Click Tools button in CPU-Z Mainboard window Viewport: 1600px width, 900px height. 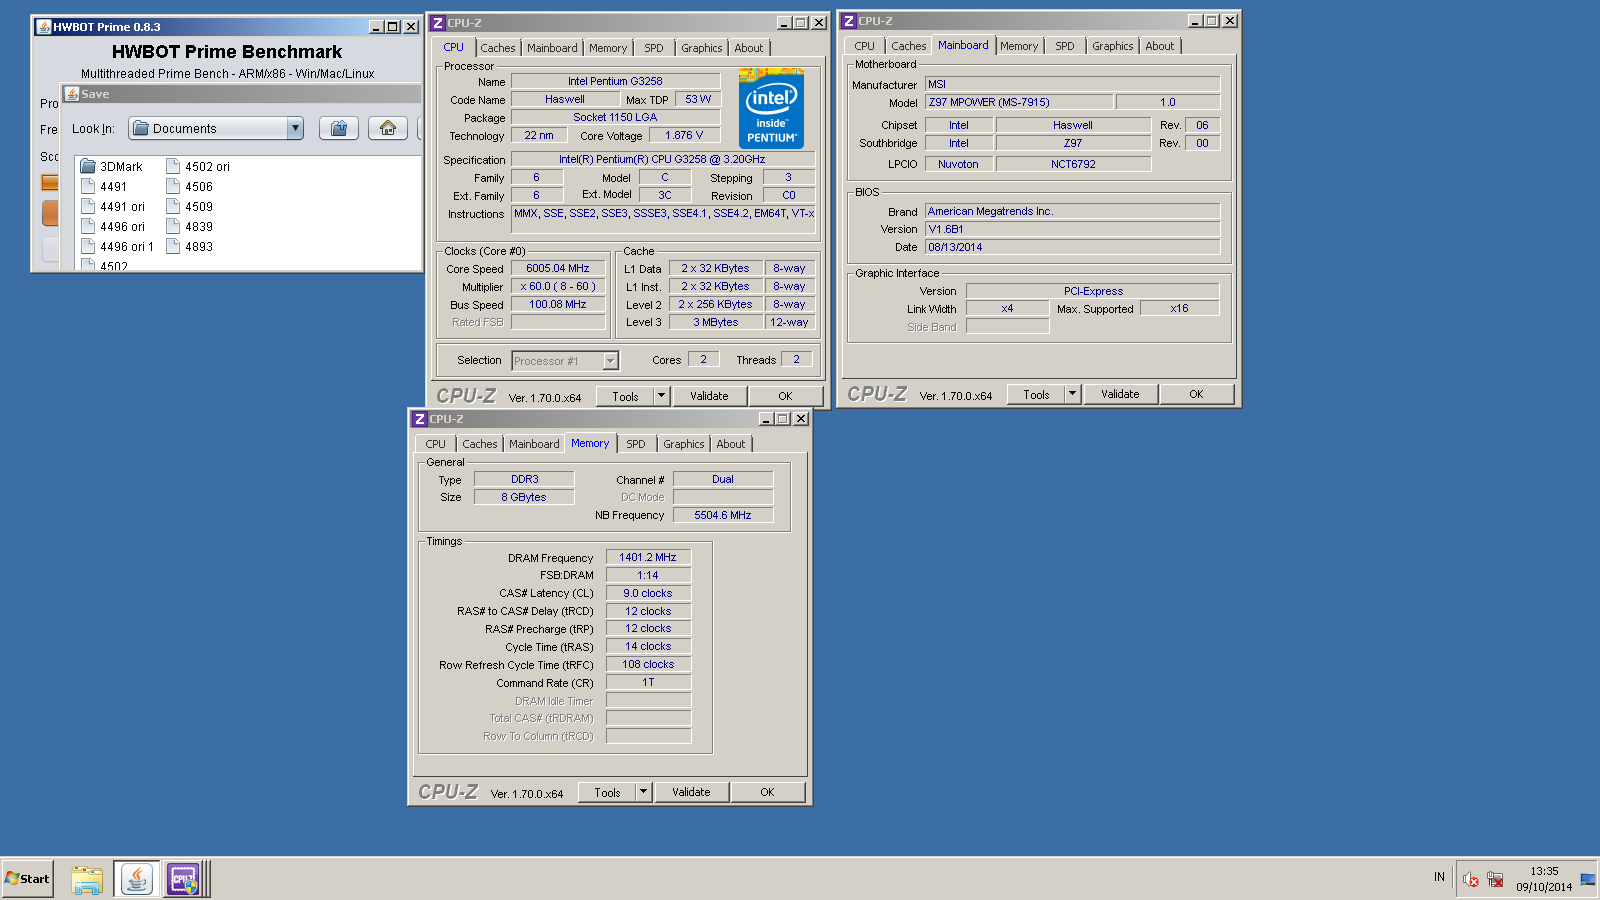coord(1036,395)
